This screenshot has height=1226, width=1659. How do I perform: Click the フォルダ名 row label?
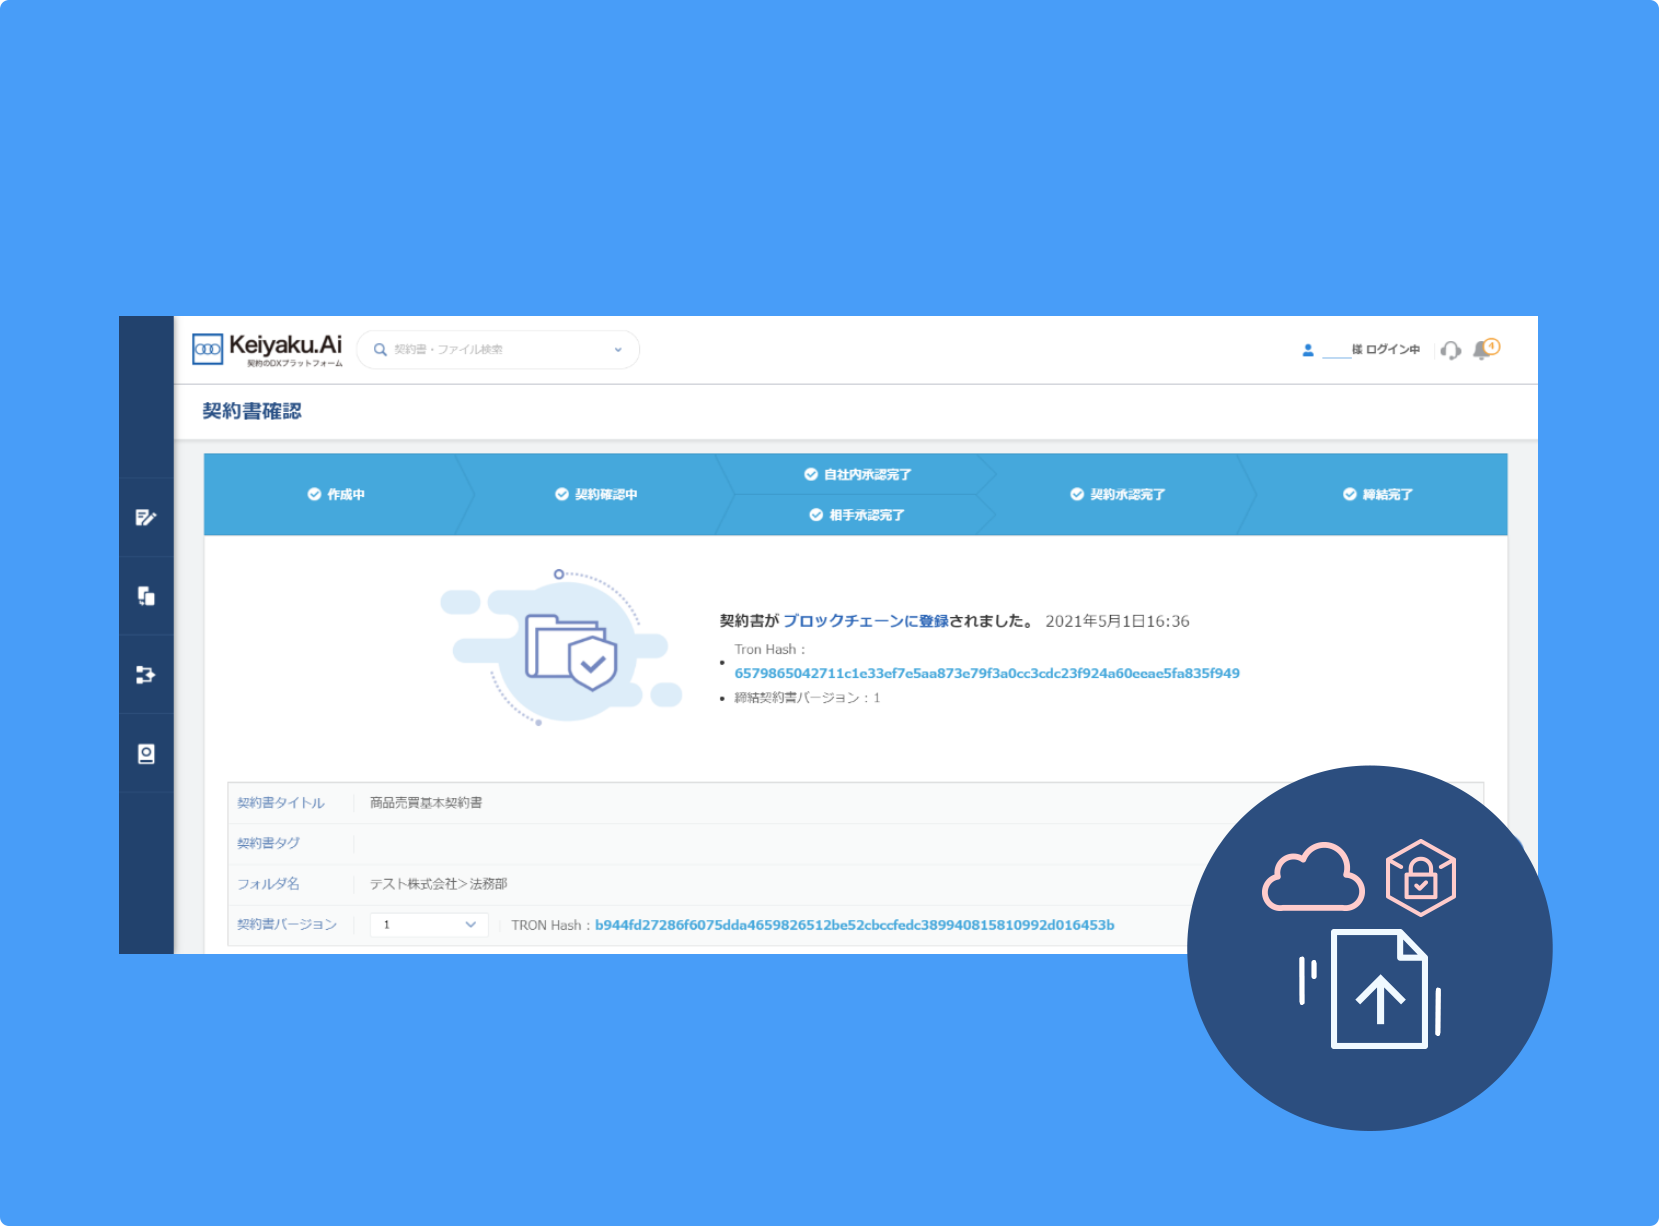tap(268, 884)
